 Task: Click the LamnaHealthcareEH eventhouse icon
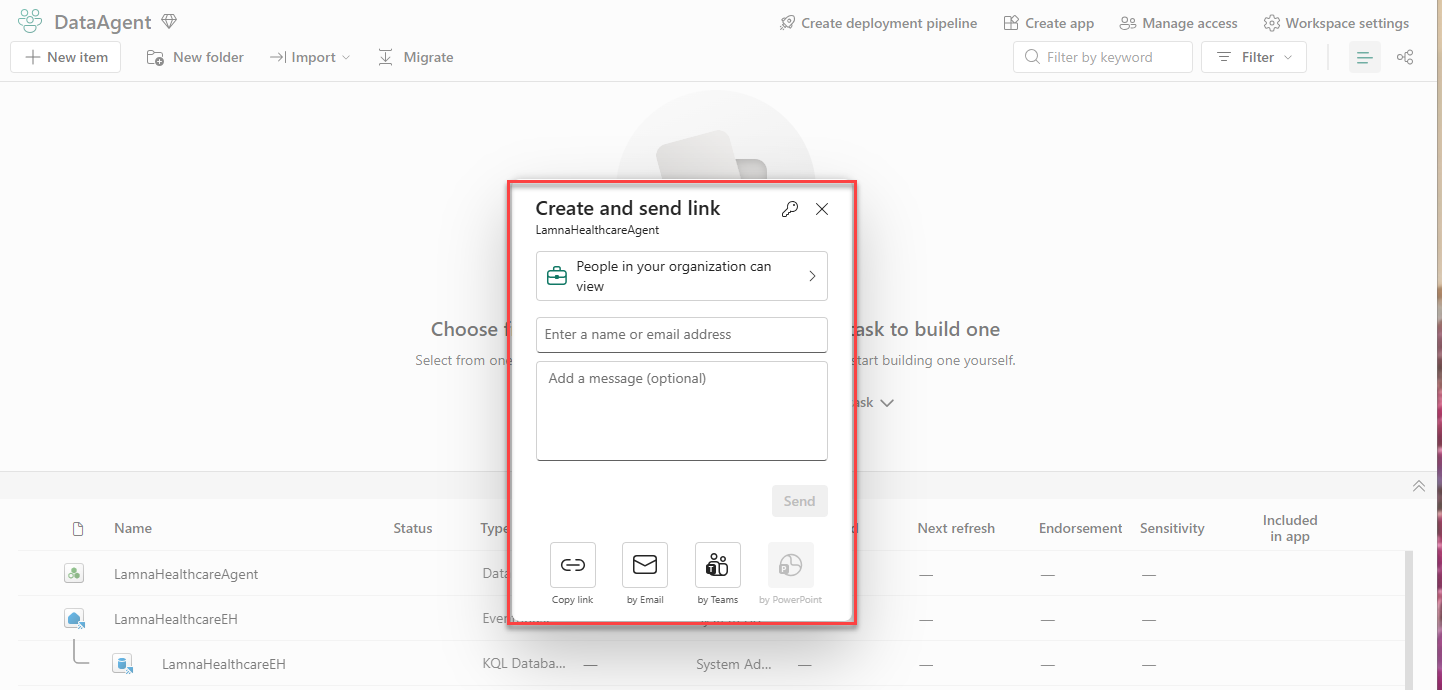pos(74,619)
